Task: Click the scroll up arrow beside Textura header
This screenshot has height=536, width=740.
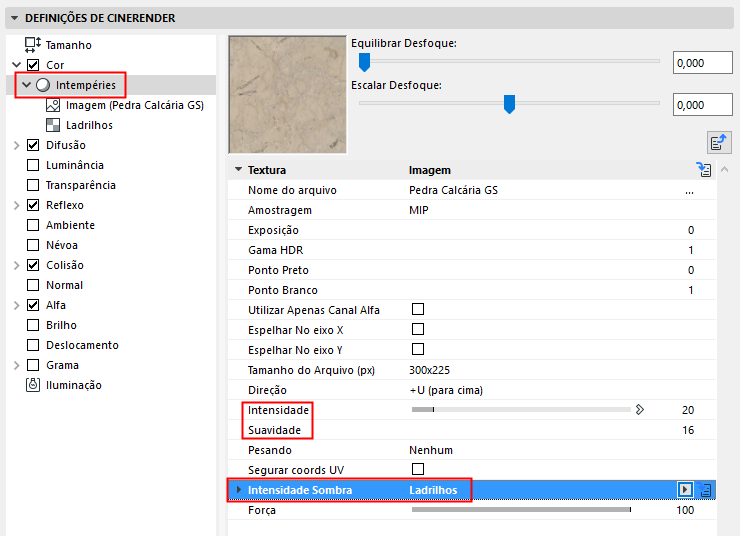Action: click(725, 169)
